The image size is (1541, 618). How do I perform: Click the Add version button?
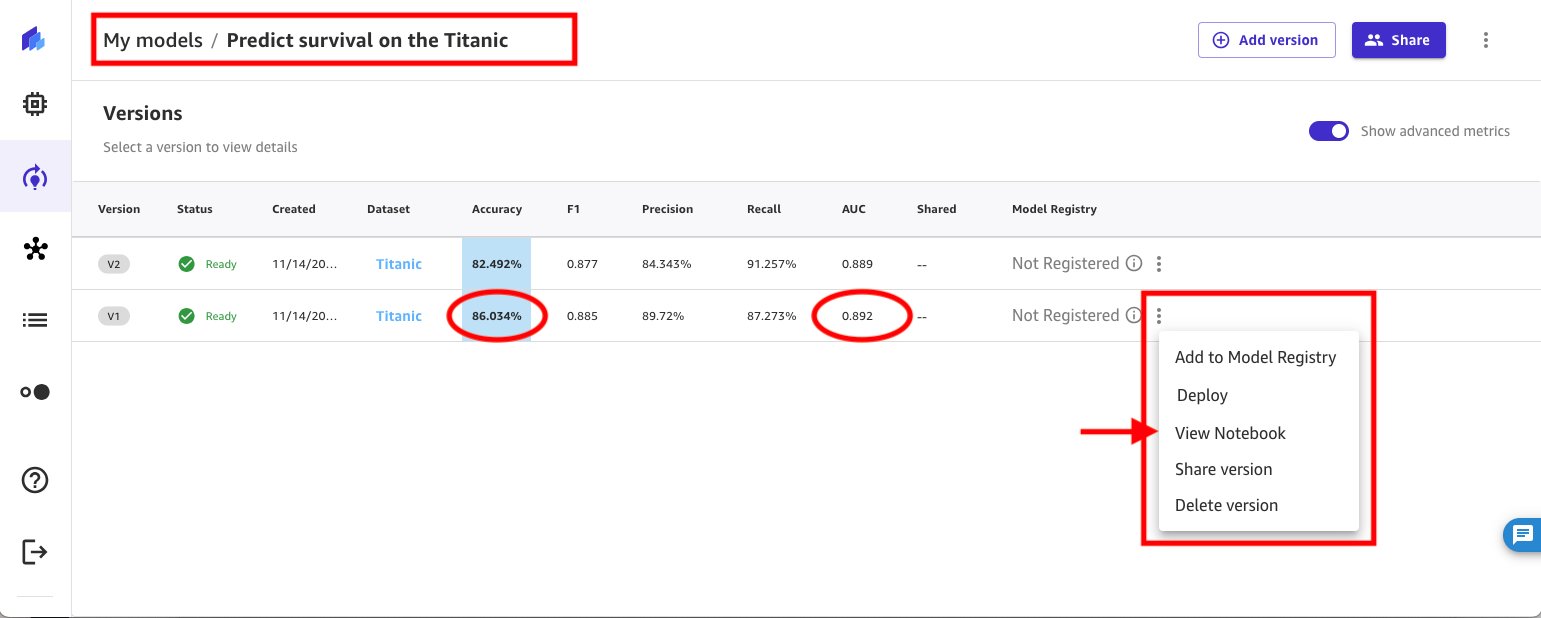click(x=1266, y=40)
